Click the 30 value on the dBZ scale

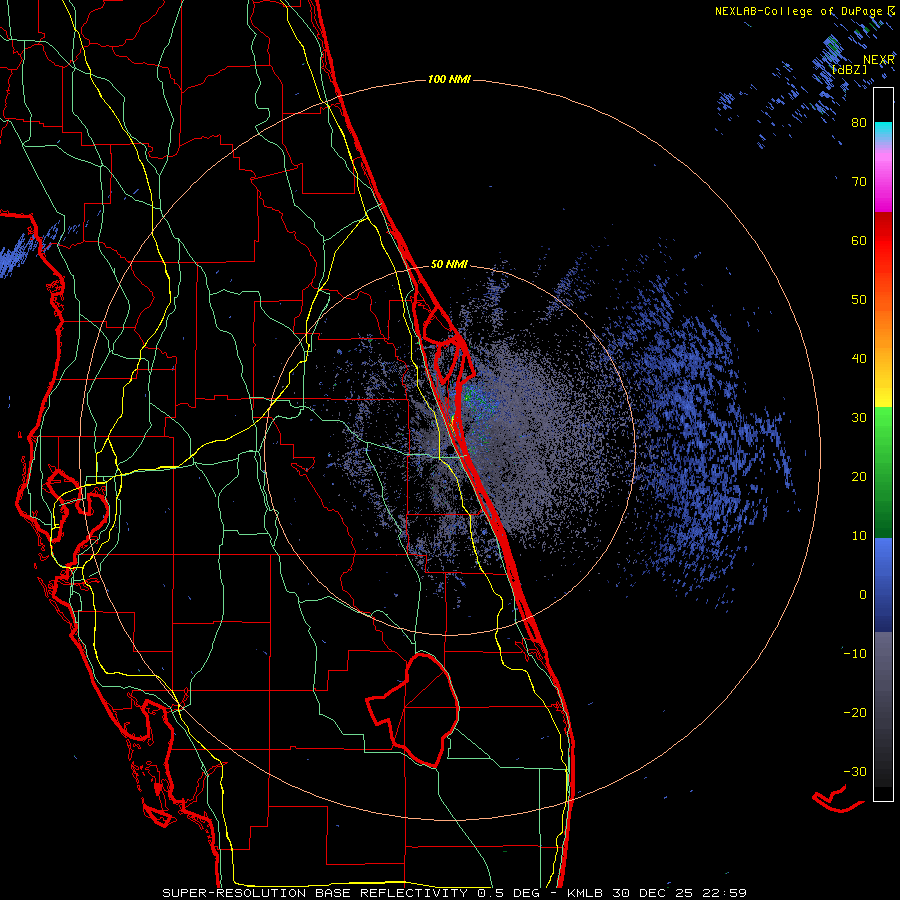(859, 418)
